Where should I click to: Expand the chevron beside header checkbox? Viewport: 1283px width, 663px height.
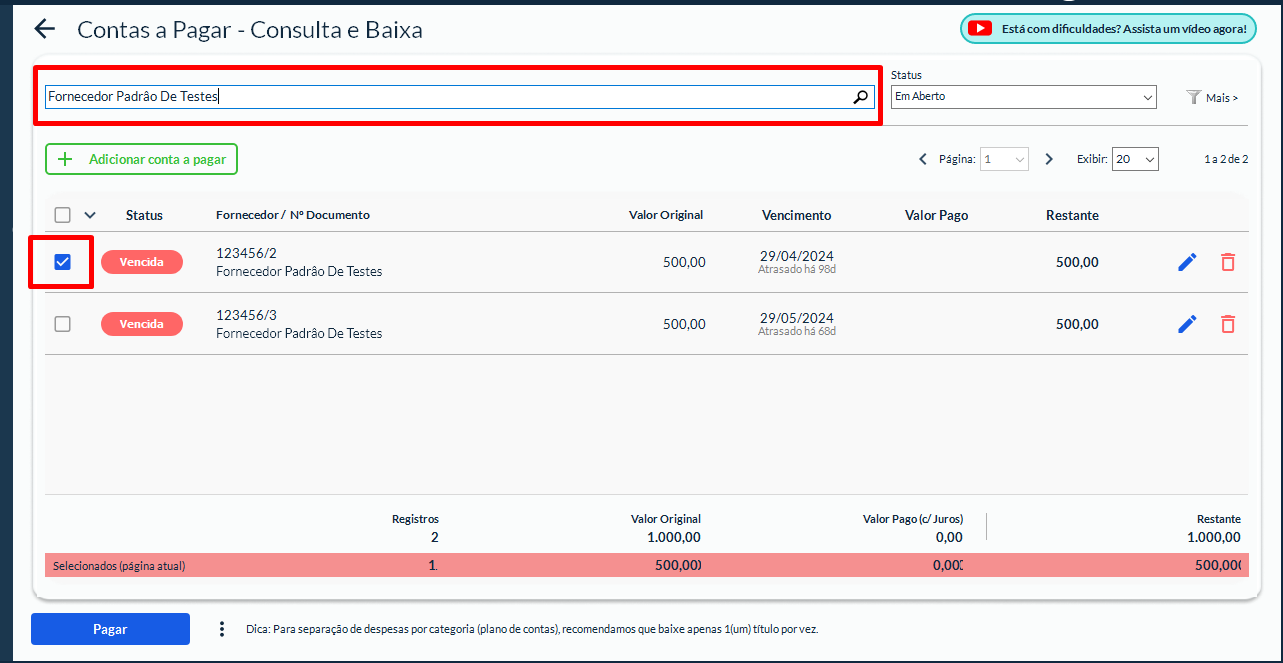point(90,215)
